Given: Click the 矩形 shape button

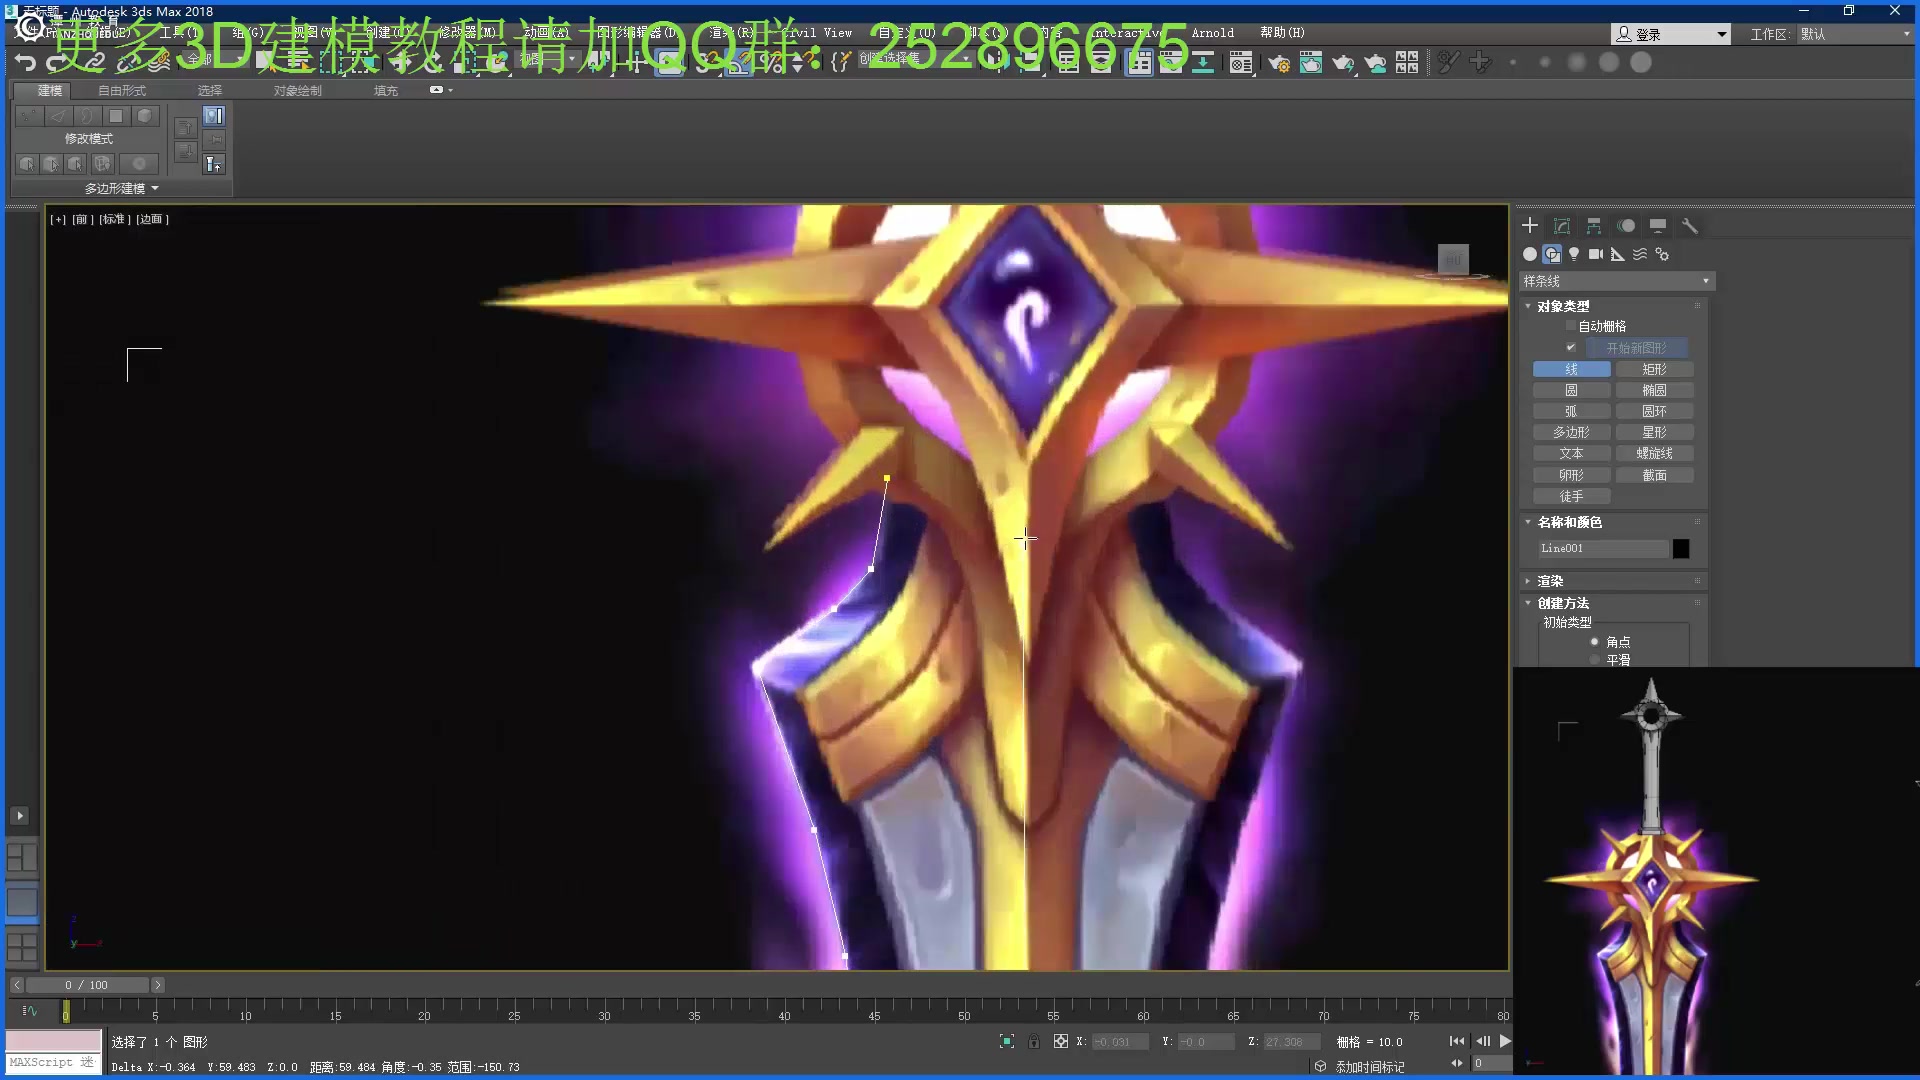Looking at the screenshot, I should pos(1654,369).
